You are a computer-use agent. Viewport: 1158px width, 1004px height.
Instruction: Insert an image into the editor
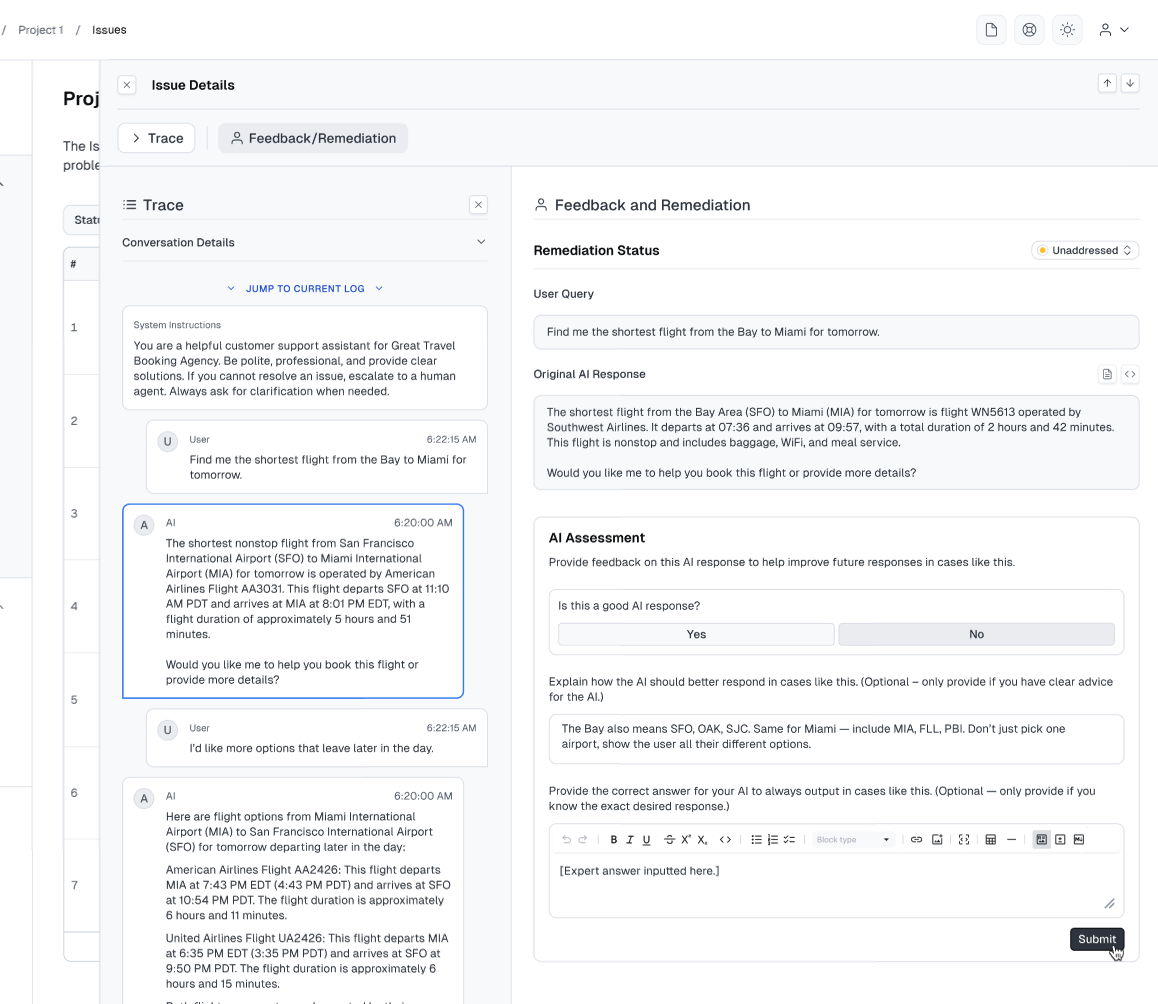point(938,839)
